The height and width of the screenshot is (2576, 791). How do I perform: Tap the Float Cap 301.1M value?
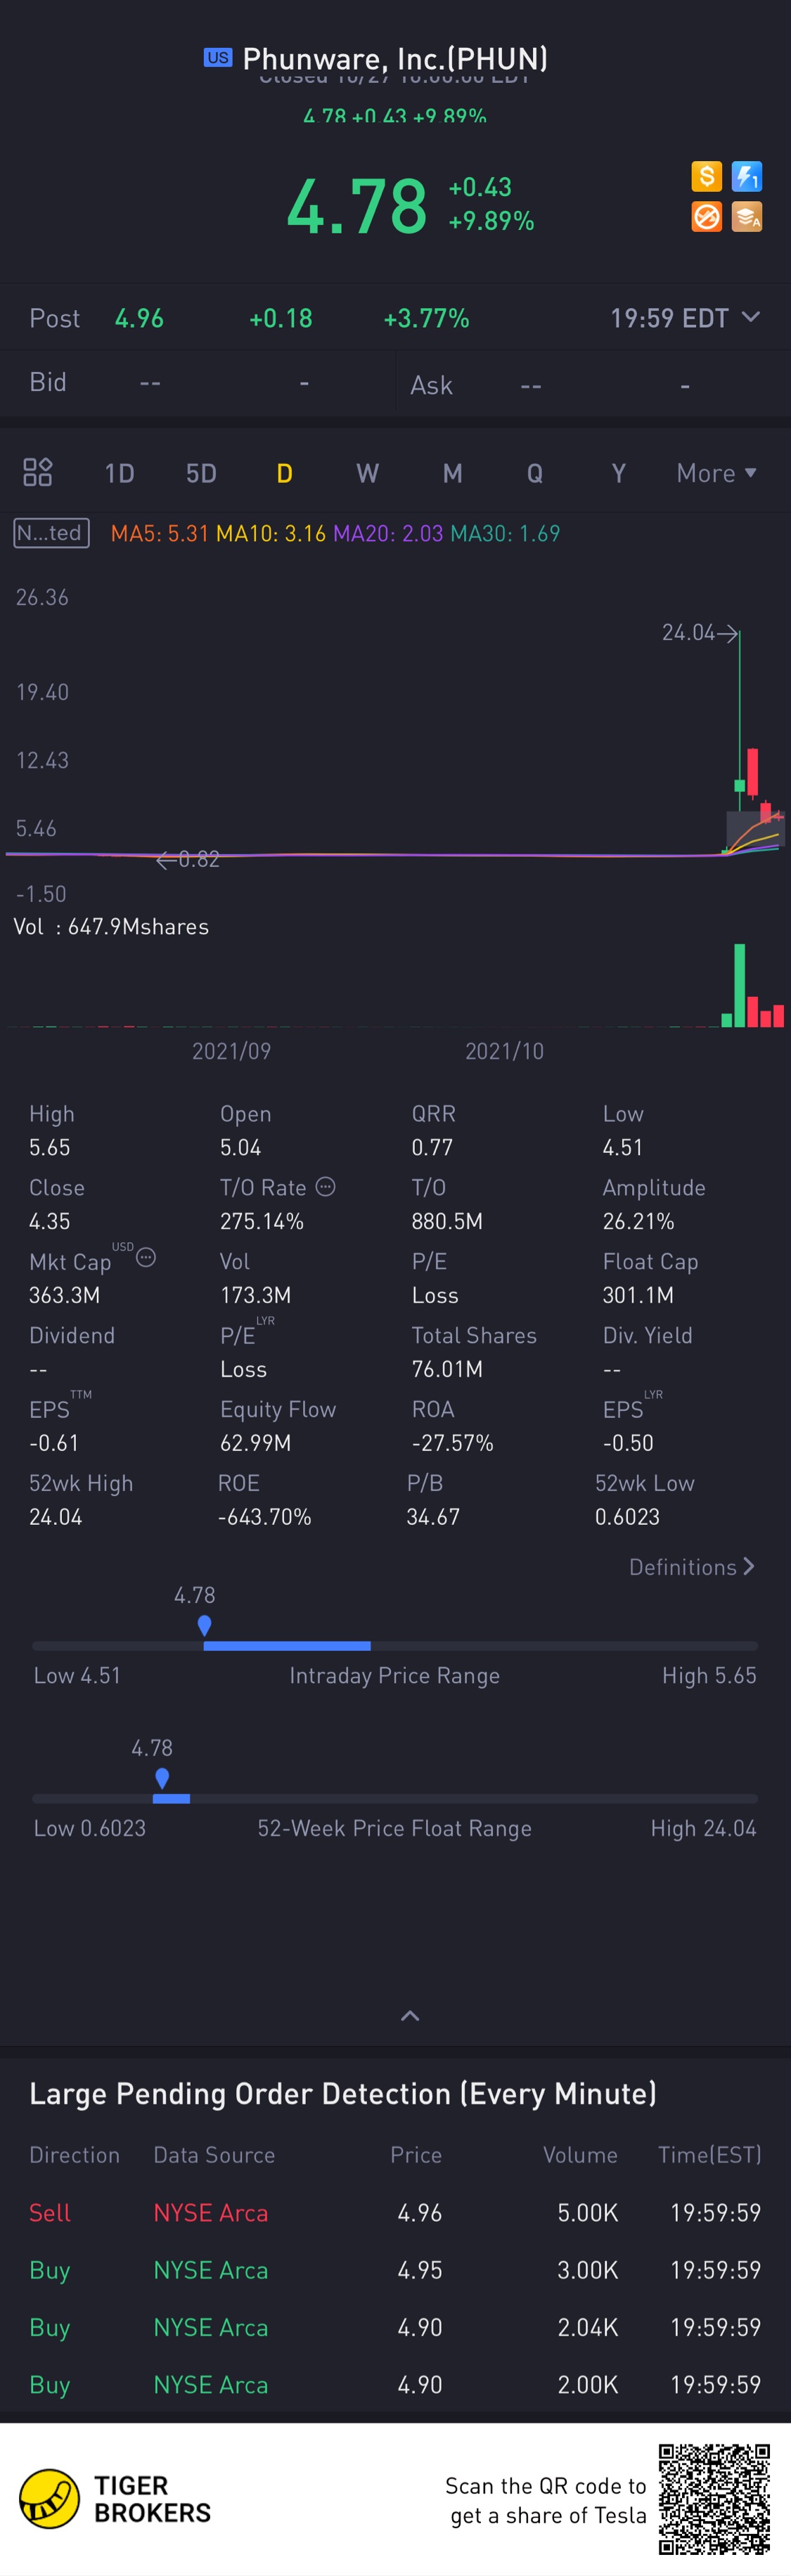[638, 1295]
